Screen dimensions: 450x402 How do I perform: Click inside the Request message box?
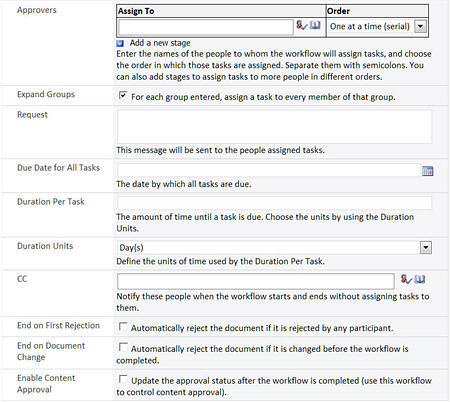point(274,127)
